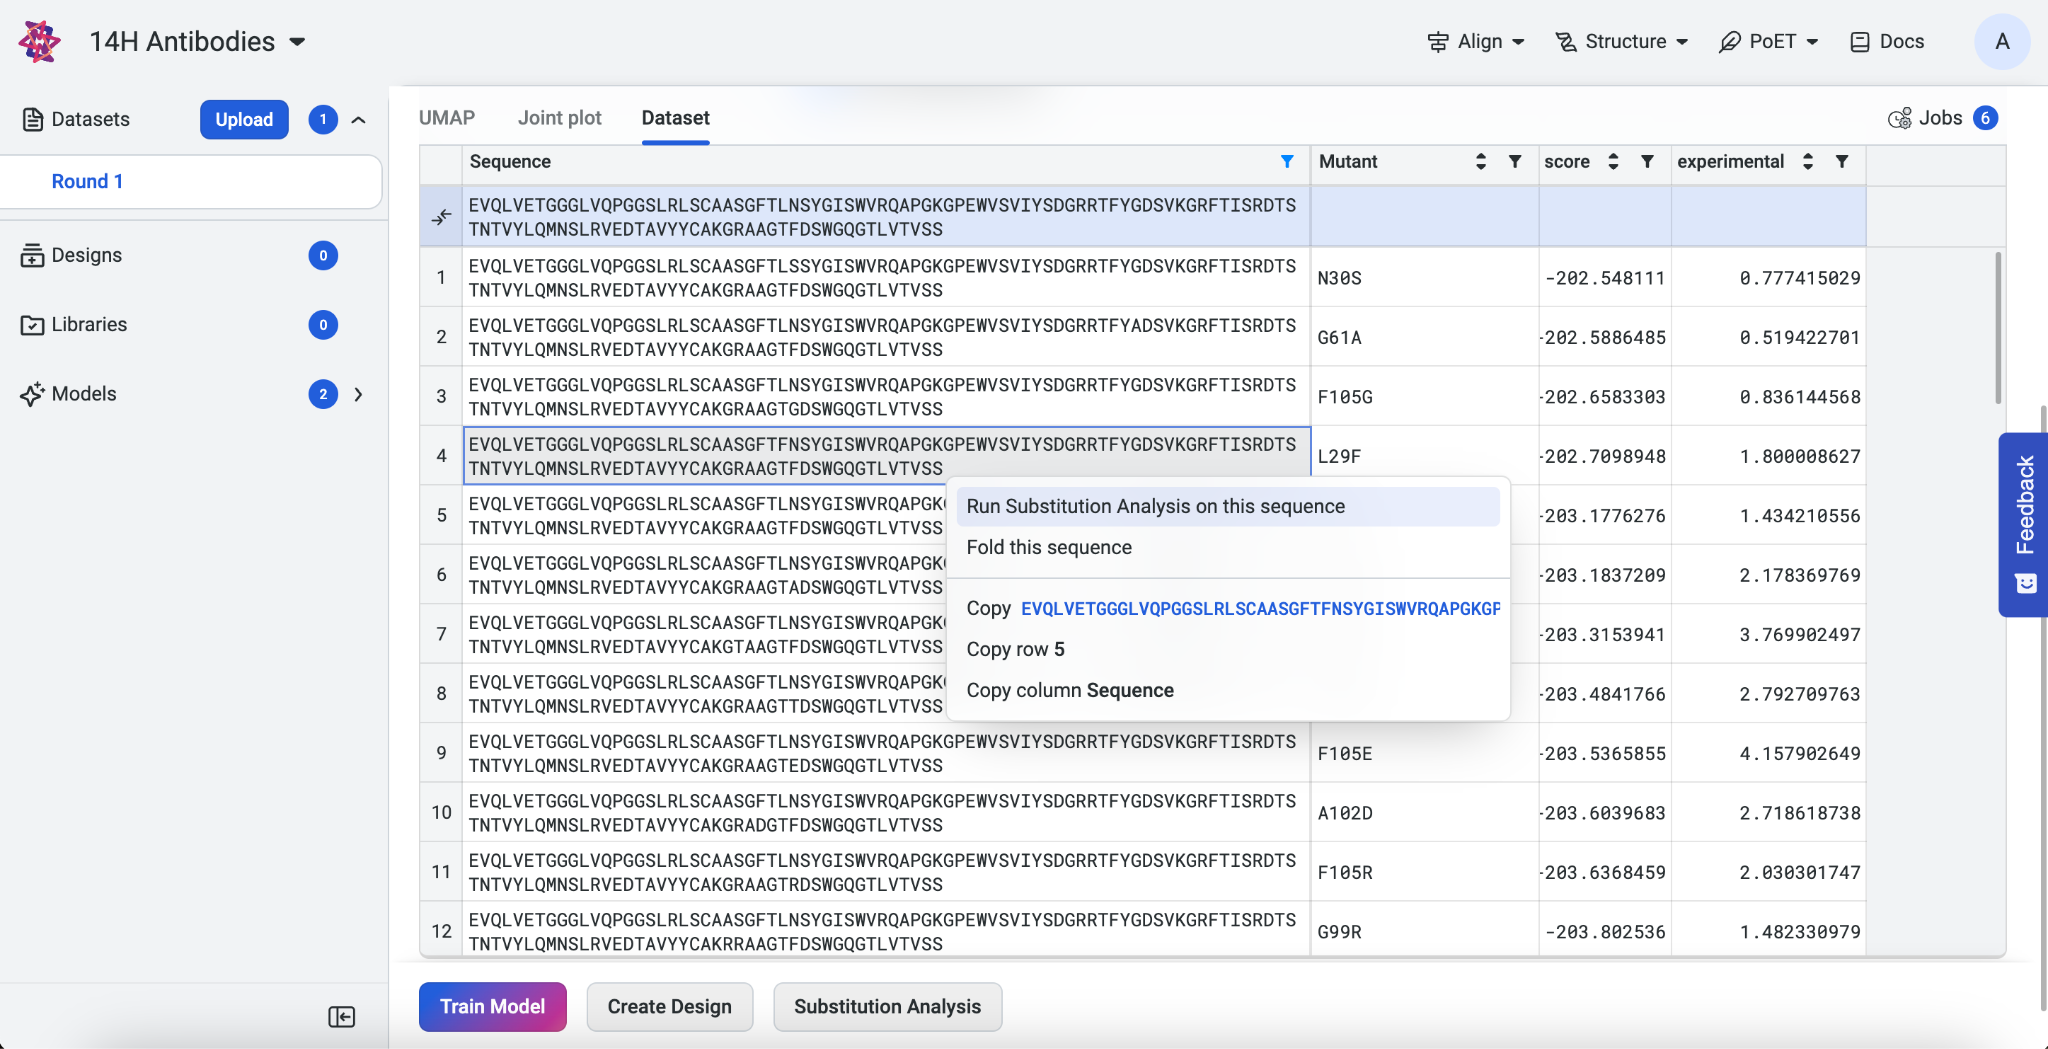
Task: Click the Designs sidebar icon
Action: coord(33,255)
